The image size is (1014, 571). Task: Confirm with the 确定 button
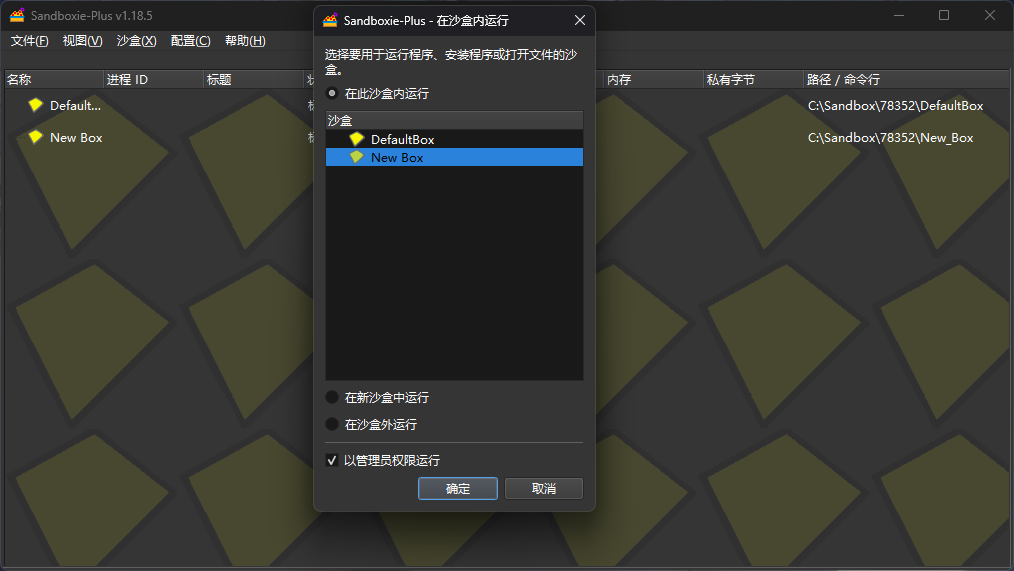458,489
